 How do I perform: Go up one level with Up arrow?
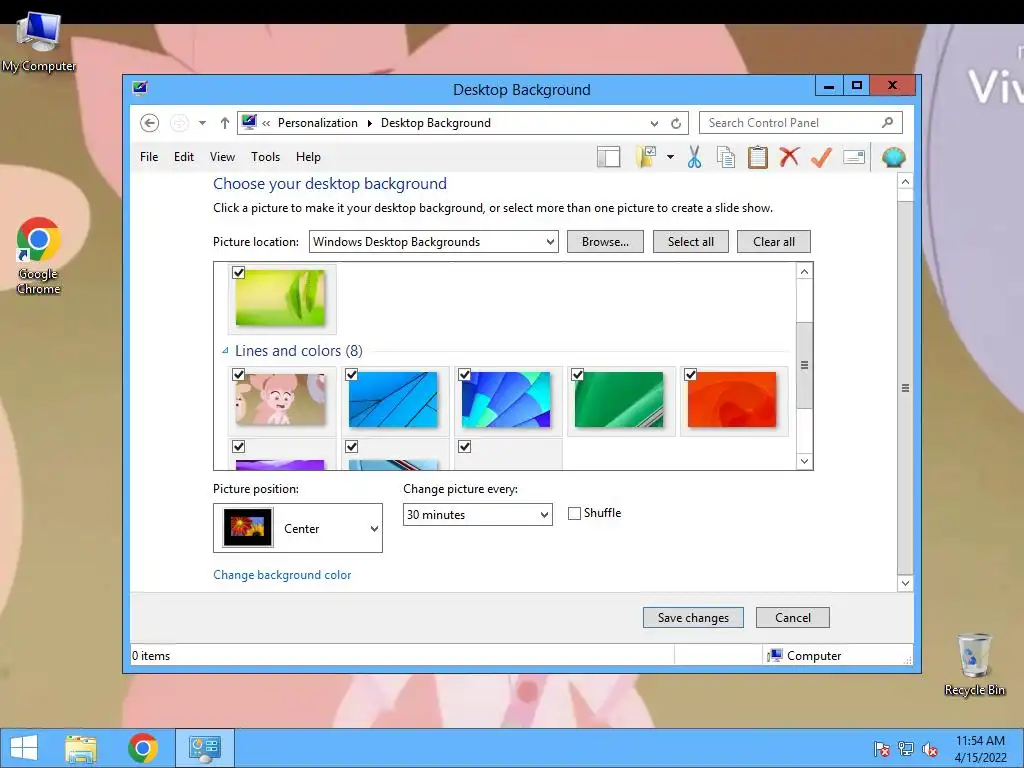(225, 123)
